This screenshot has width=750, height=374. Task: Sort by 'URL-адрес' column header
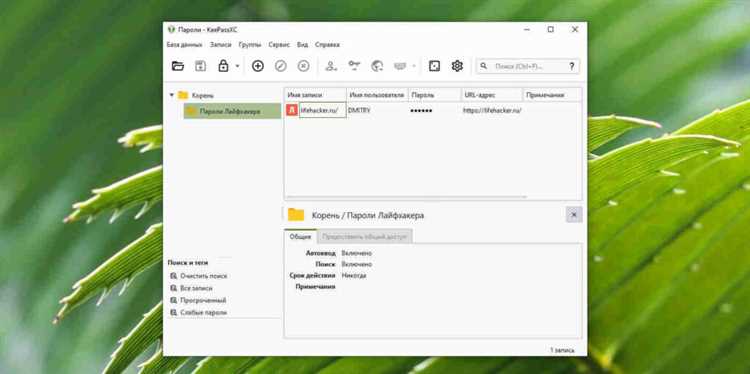coord(492,95)
